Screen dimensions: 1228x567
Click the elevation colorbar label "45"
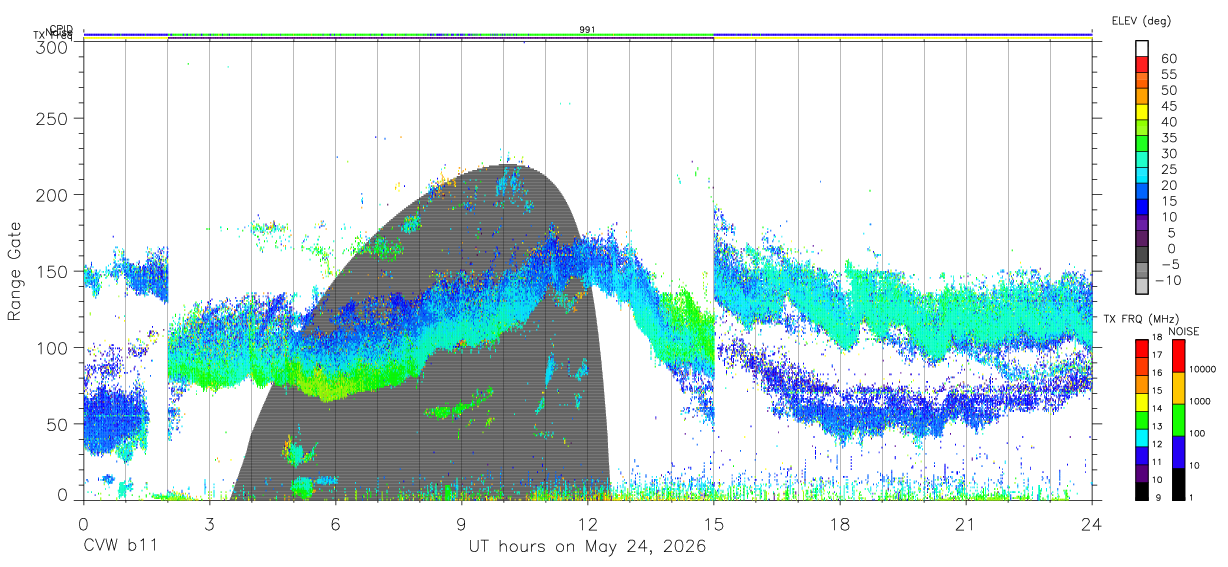pos(1168,106)
